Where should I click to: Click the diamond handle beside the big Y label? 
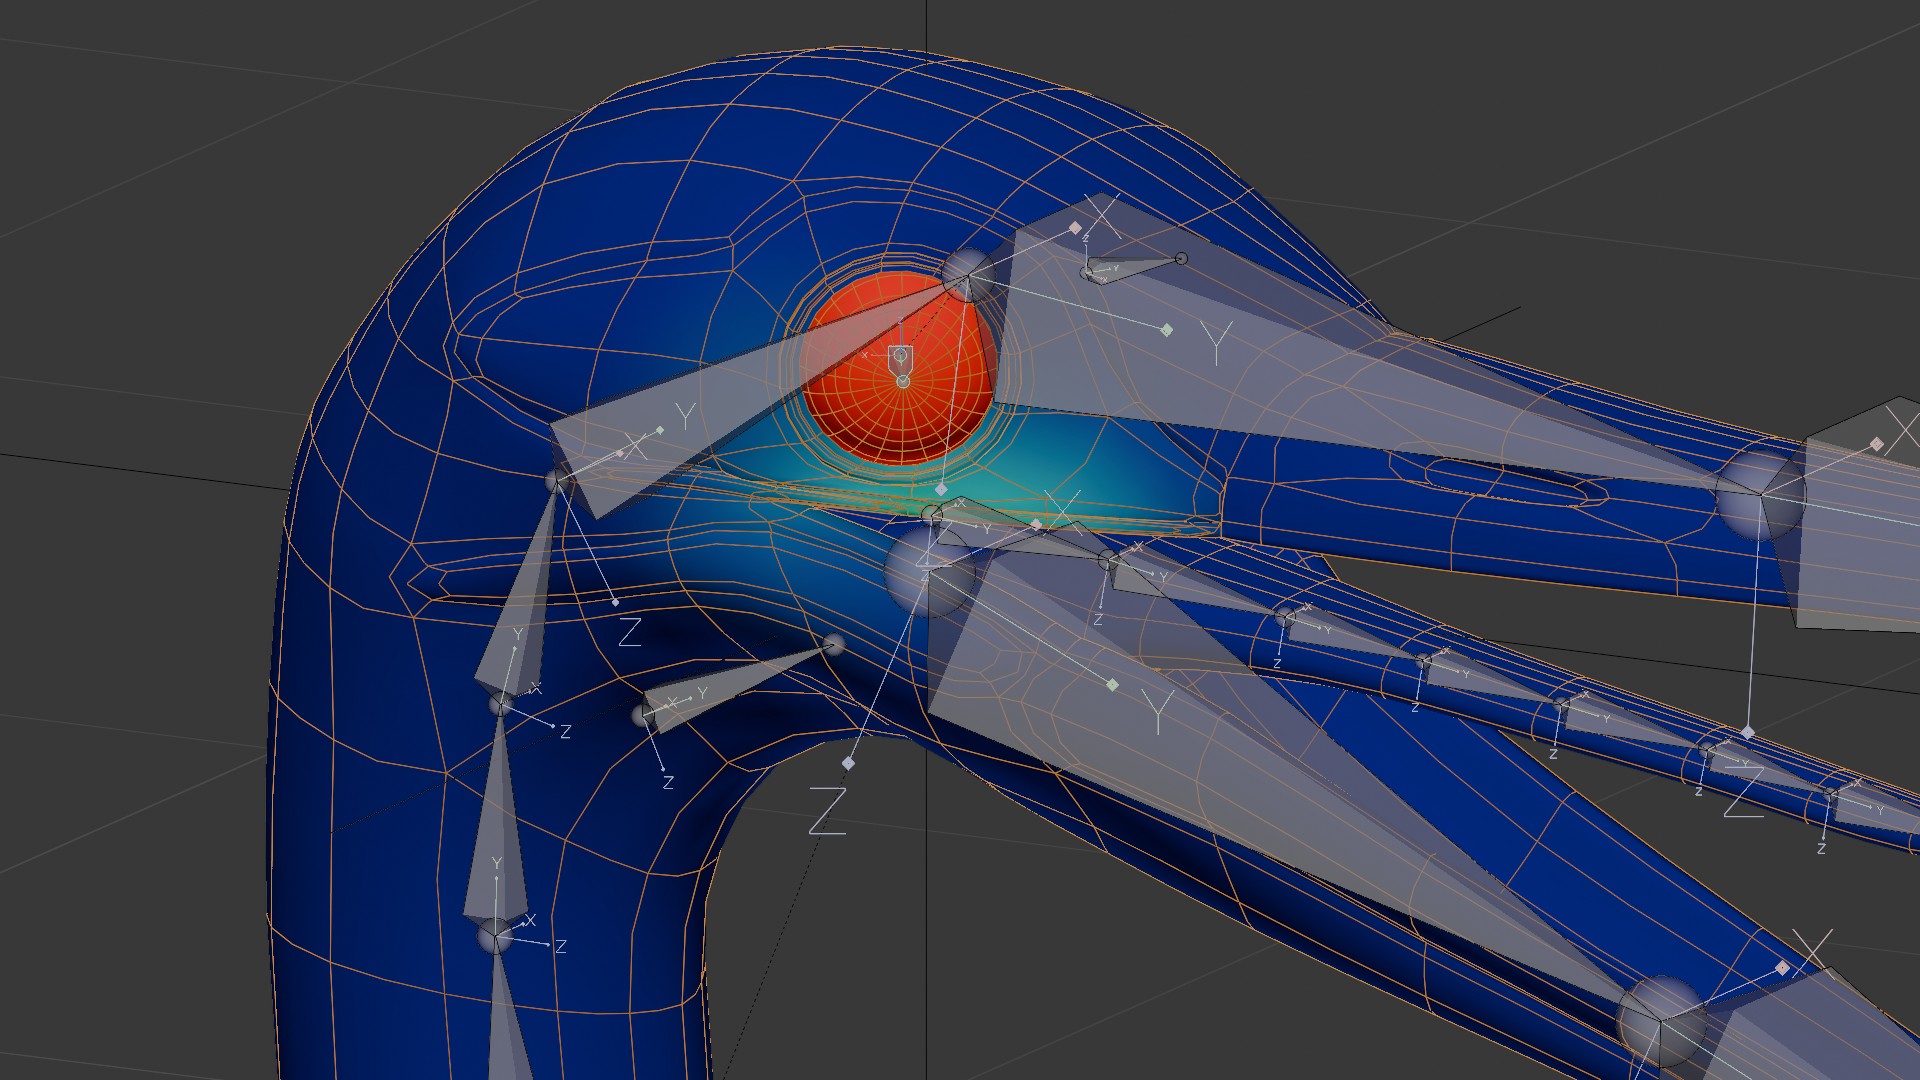pos(1166,329)
